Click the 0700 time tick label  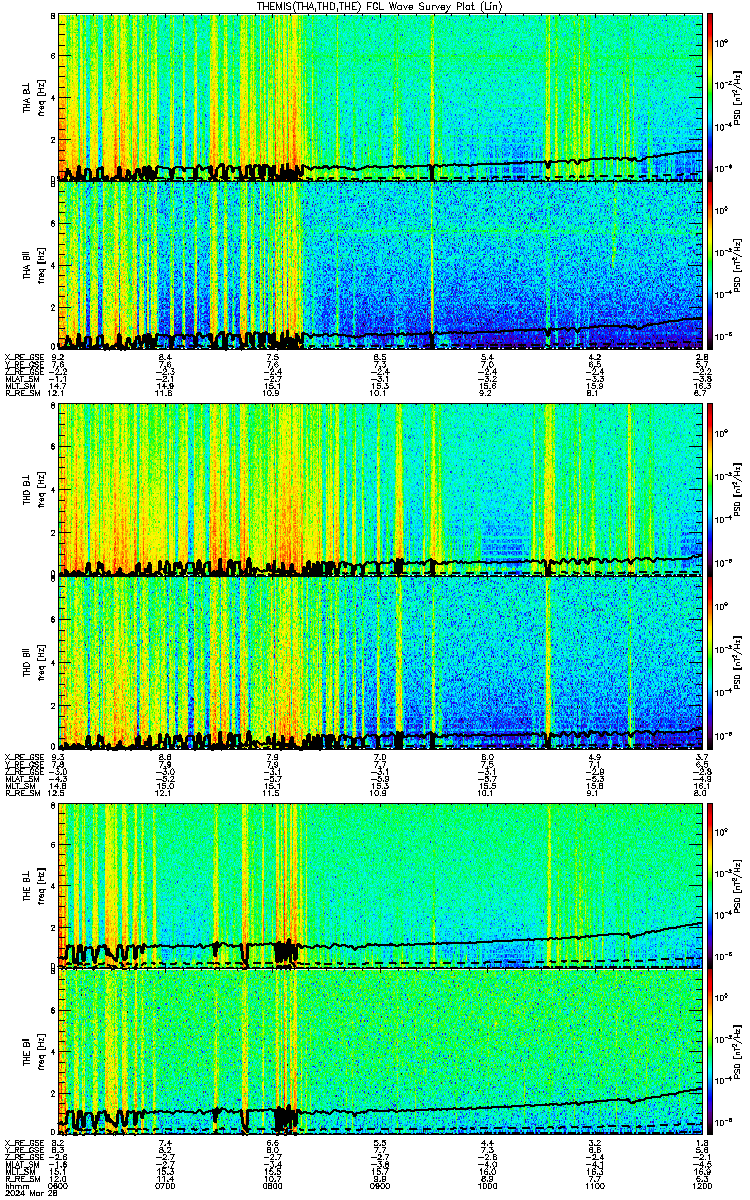tap(166, 1187)
